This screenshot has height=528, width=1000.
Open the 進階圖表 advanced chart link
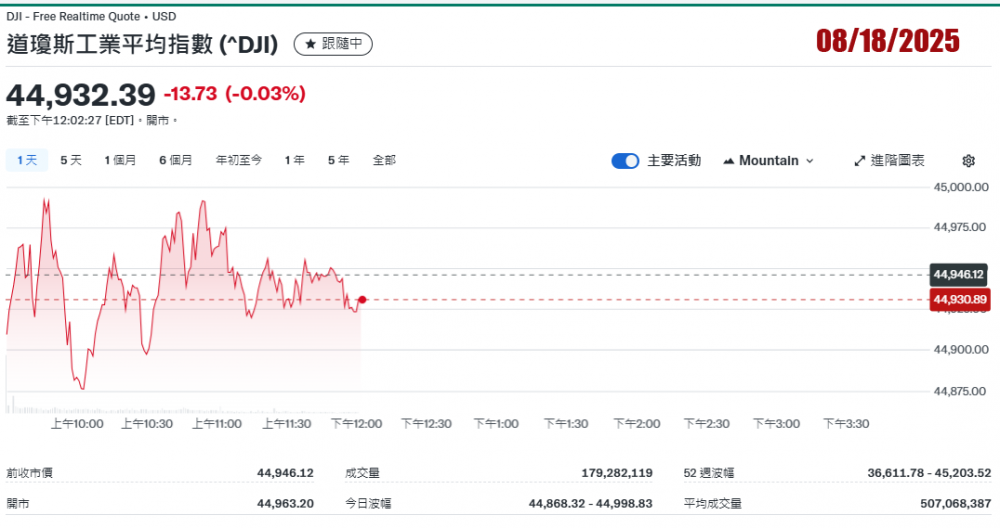897,161
